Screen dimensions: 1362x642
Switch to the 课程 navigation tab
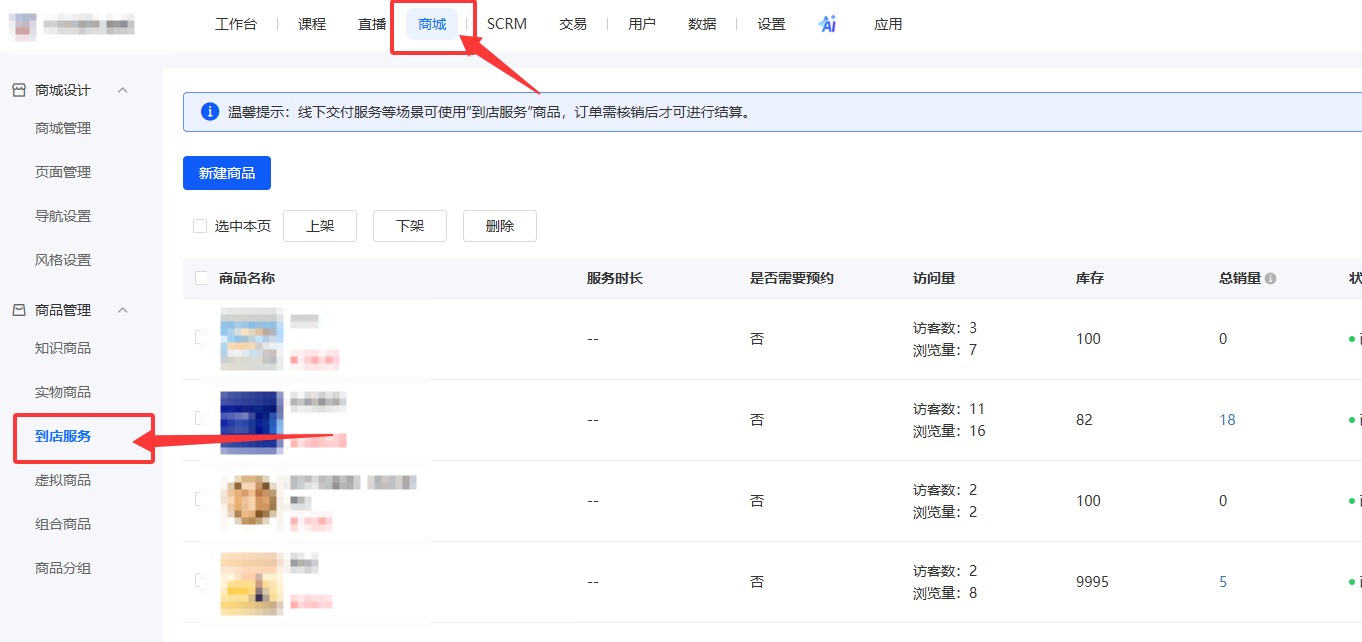tap(312, 24)
